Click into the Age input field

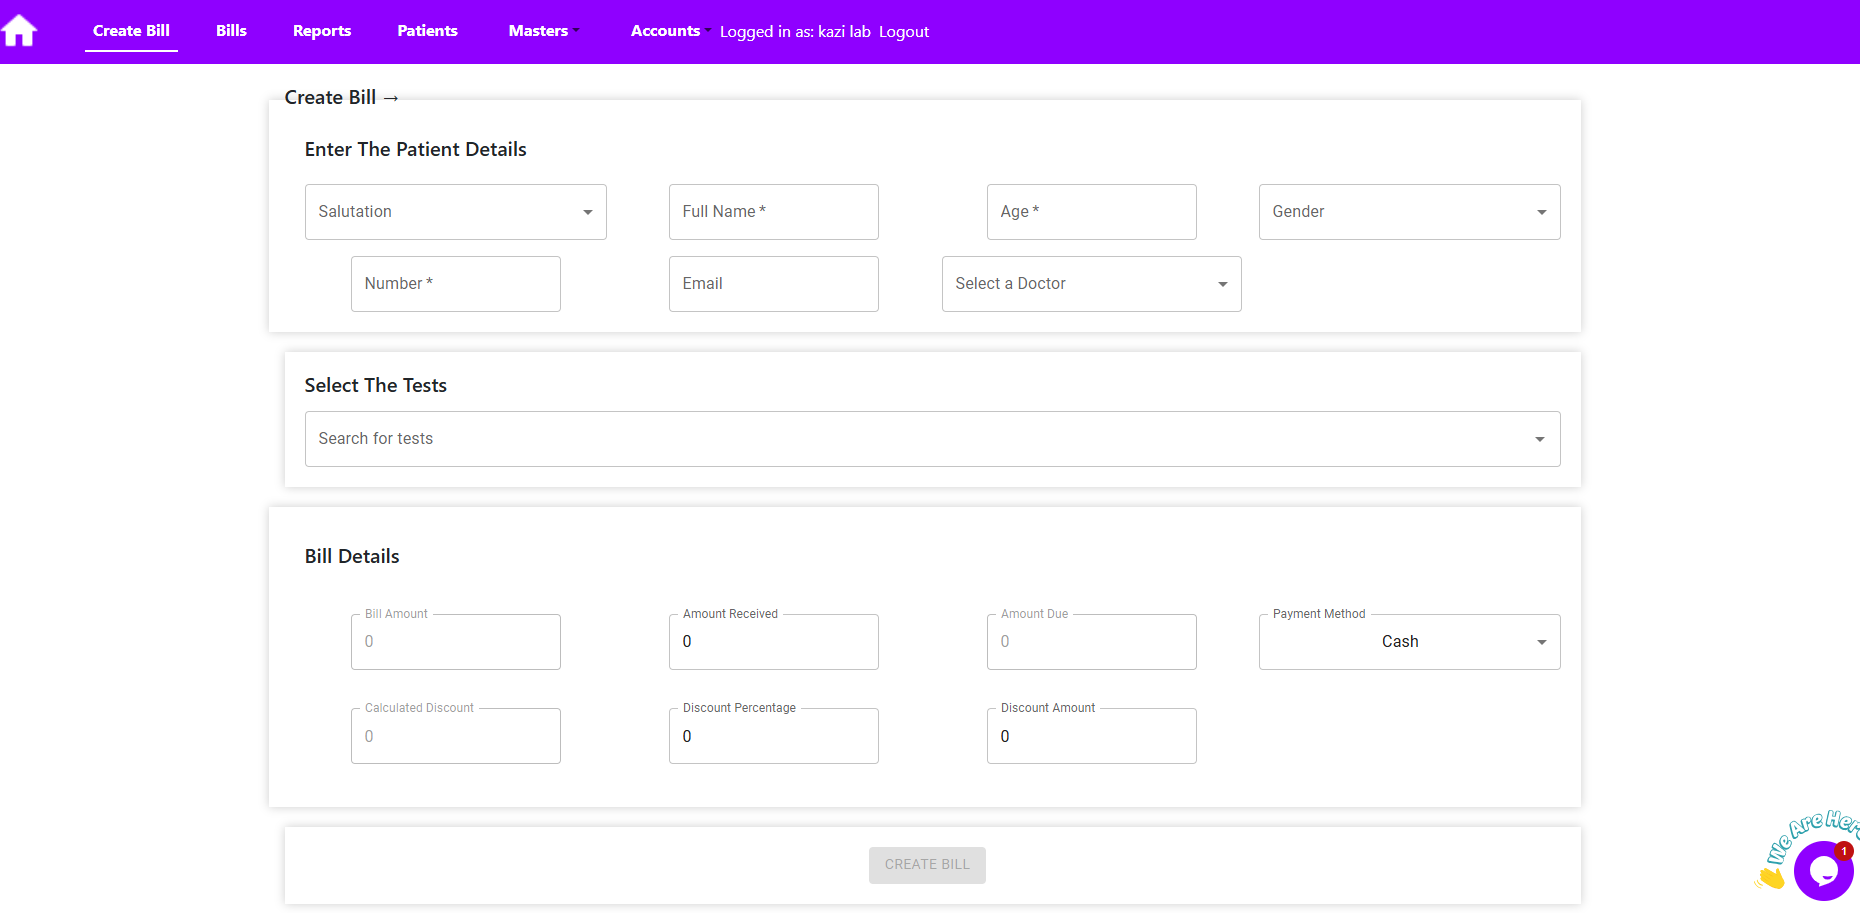pos(1091,212)
